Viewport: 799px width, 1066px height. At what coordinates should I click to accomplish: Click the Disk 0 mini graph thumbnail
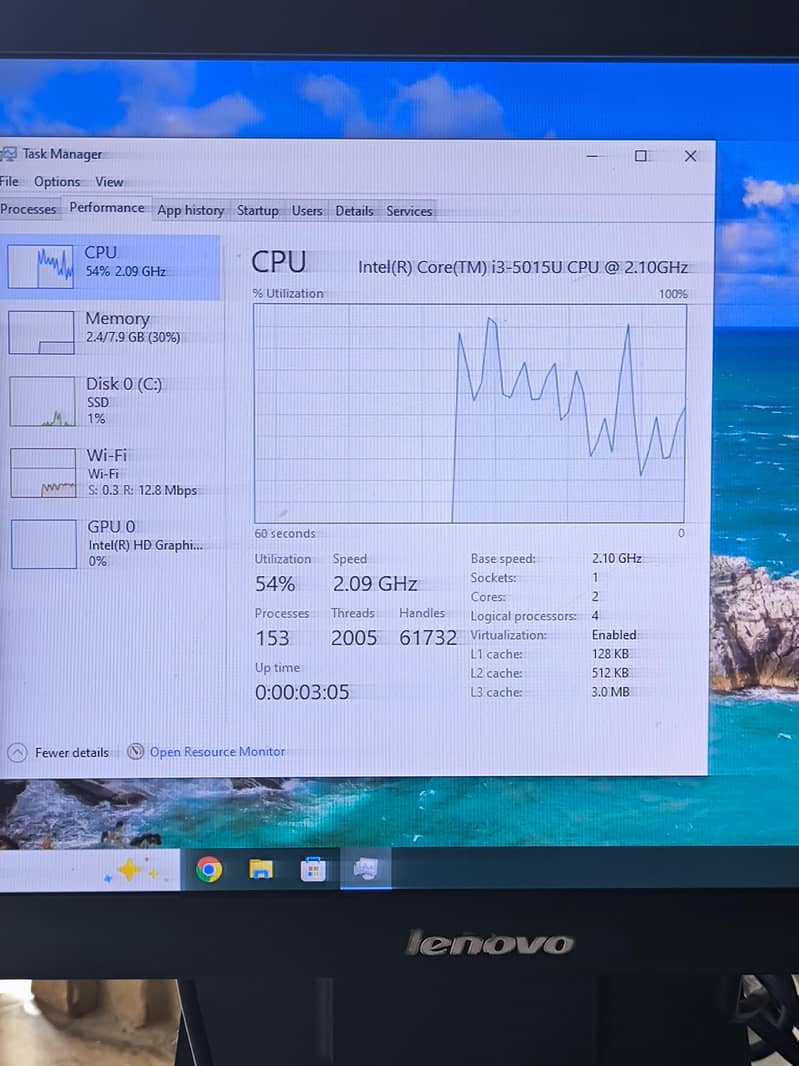click(x=42, y=401)
